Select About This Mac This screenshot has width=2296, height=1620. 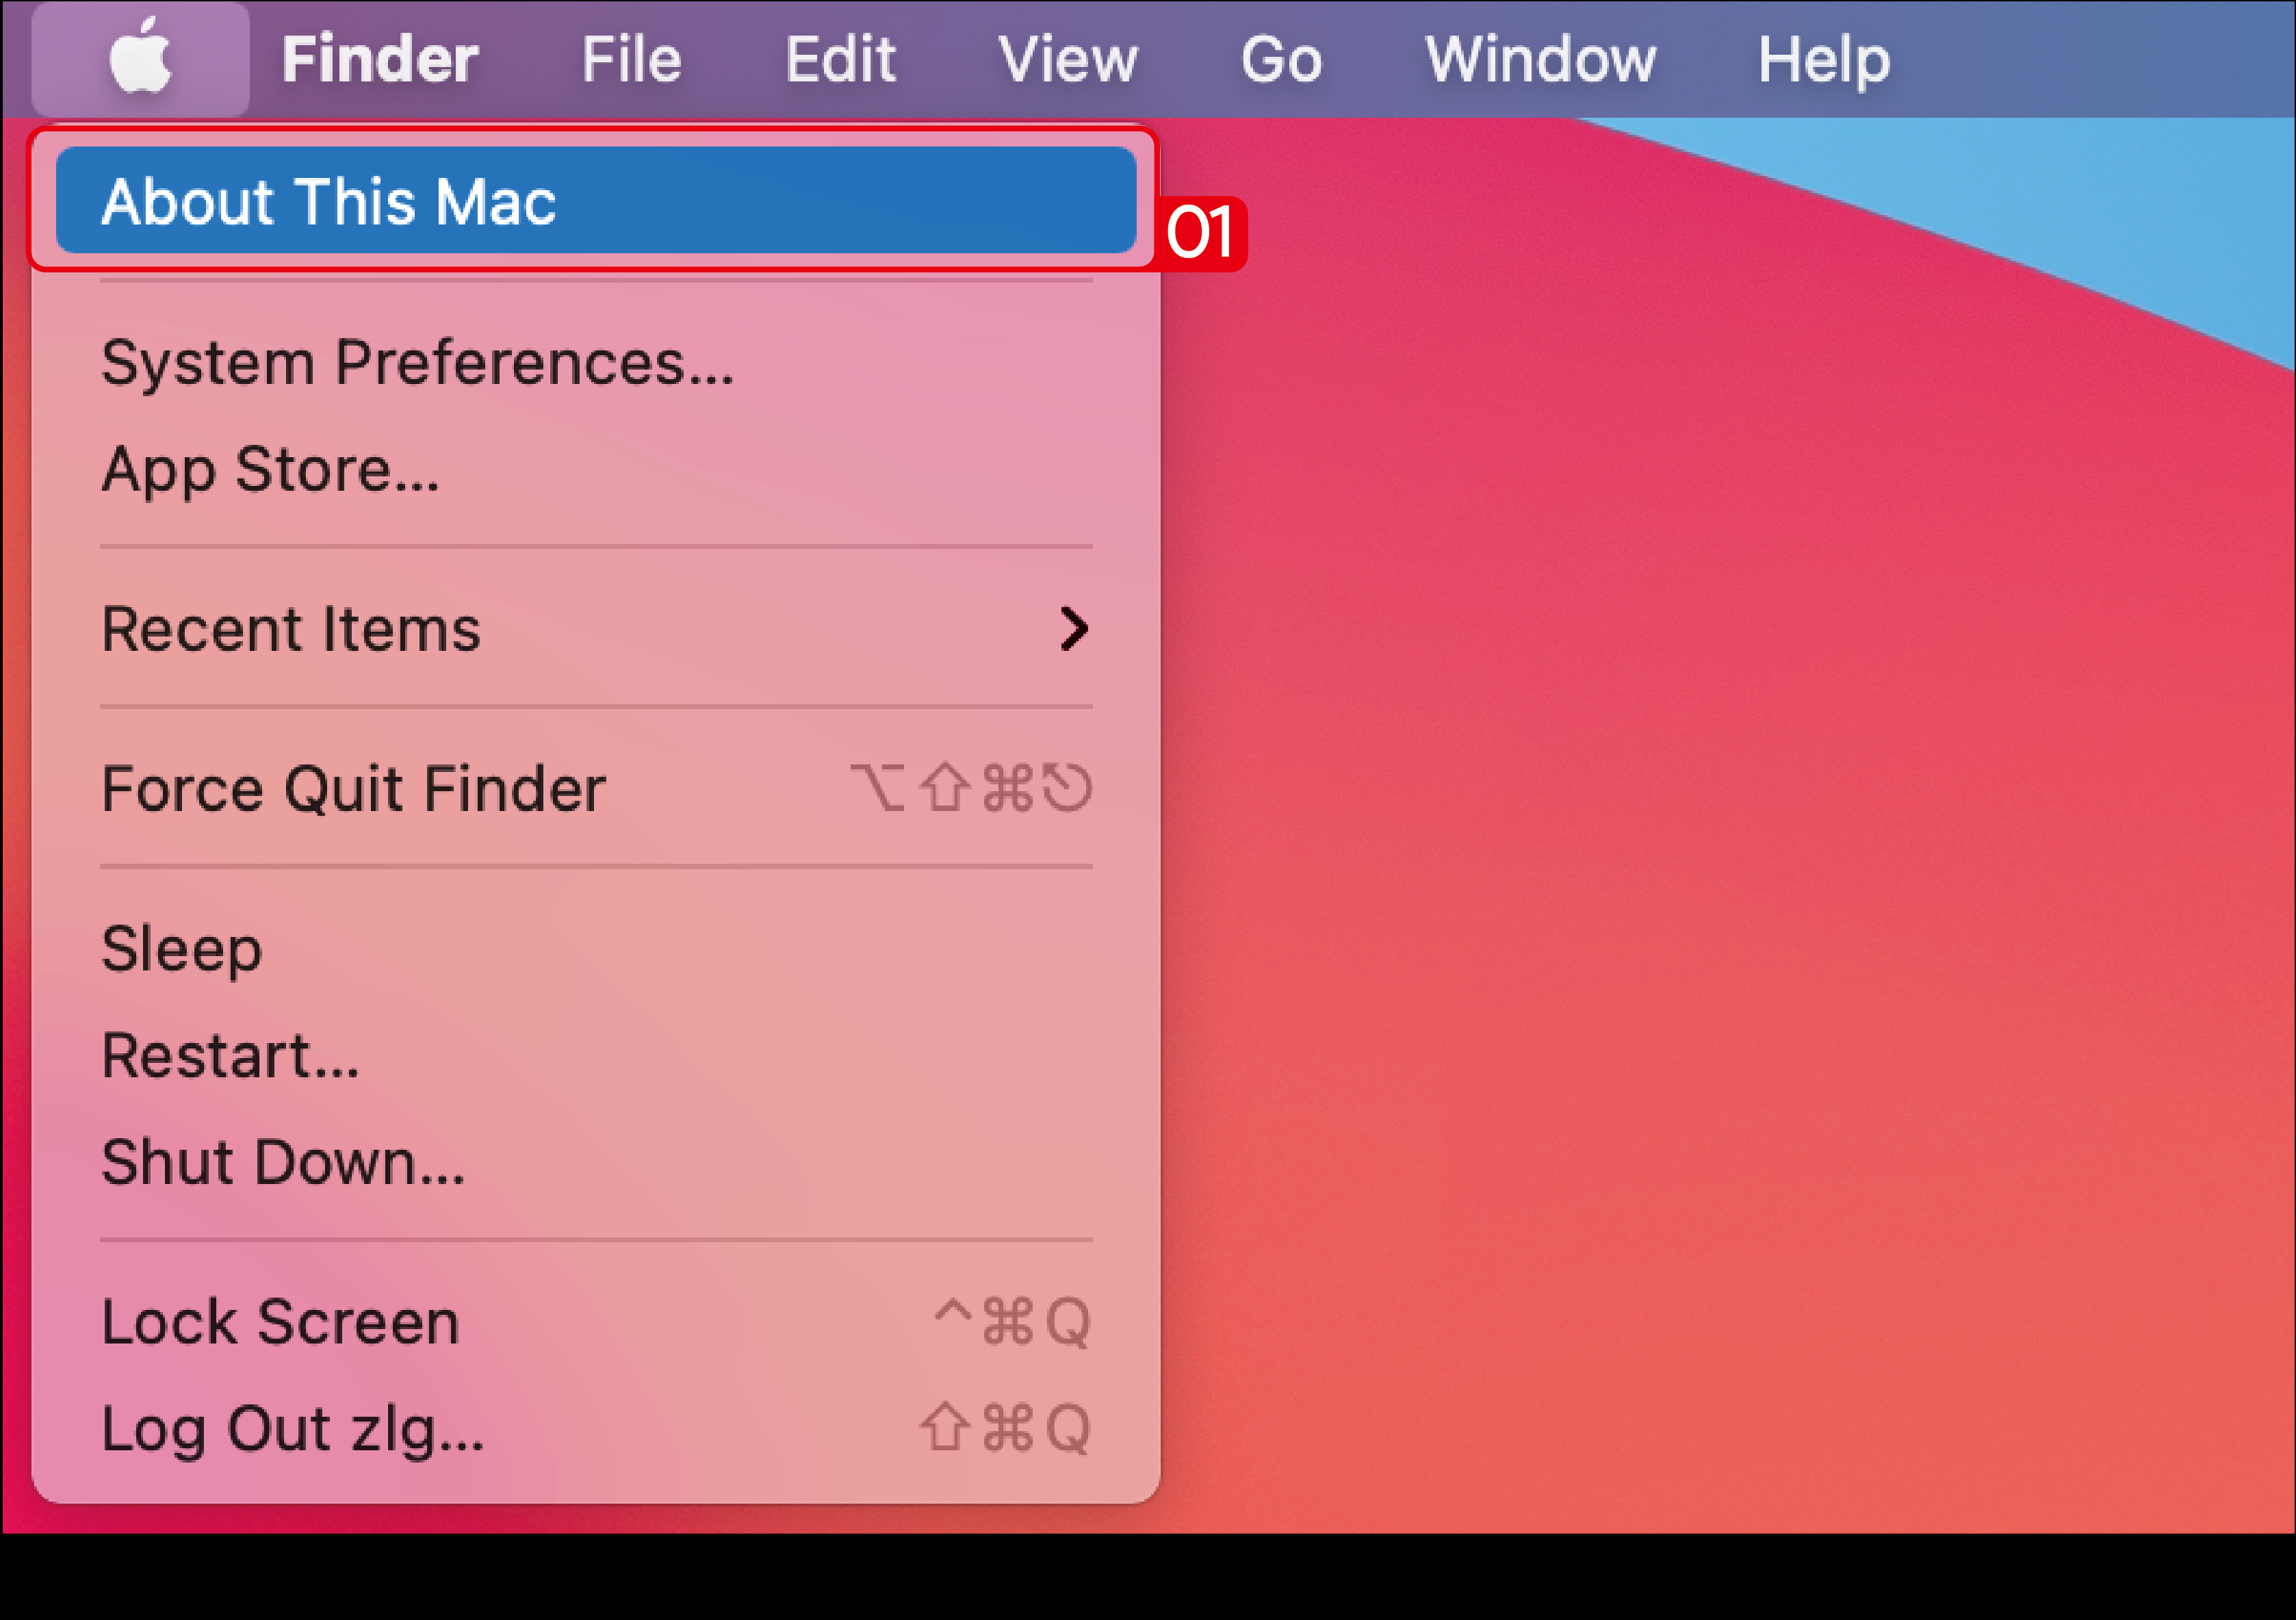pos(328,201)
